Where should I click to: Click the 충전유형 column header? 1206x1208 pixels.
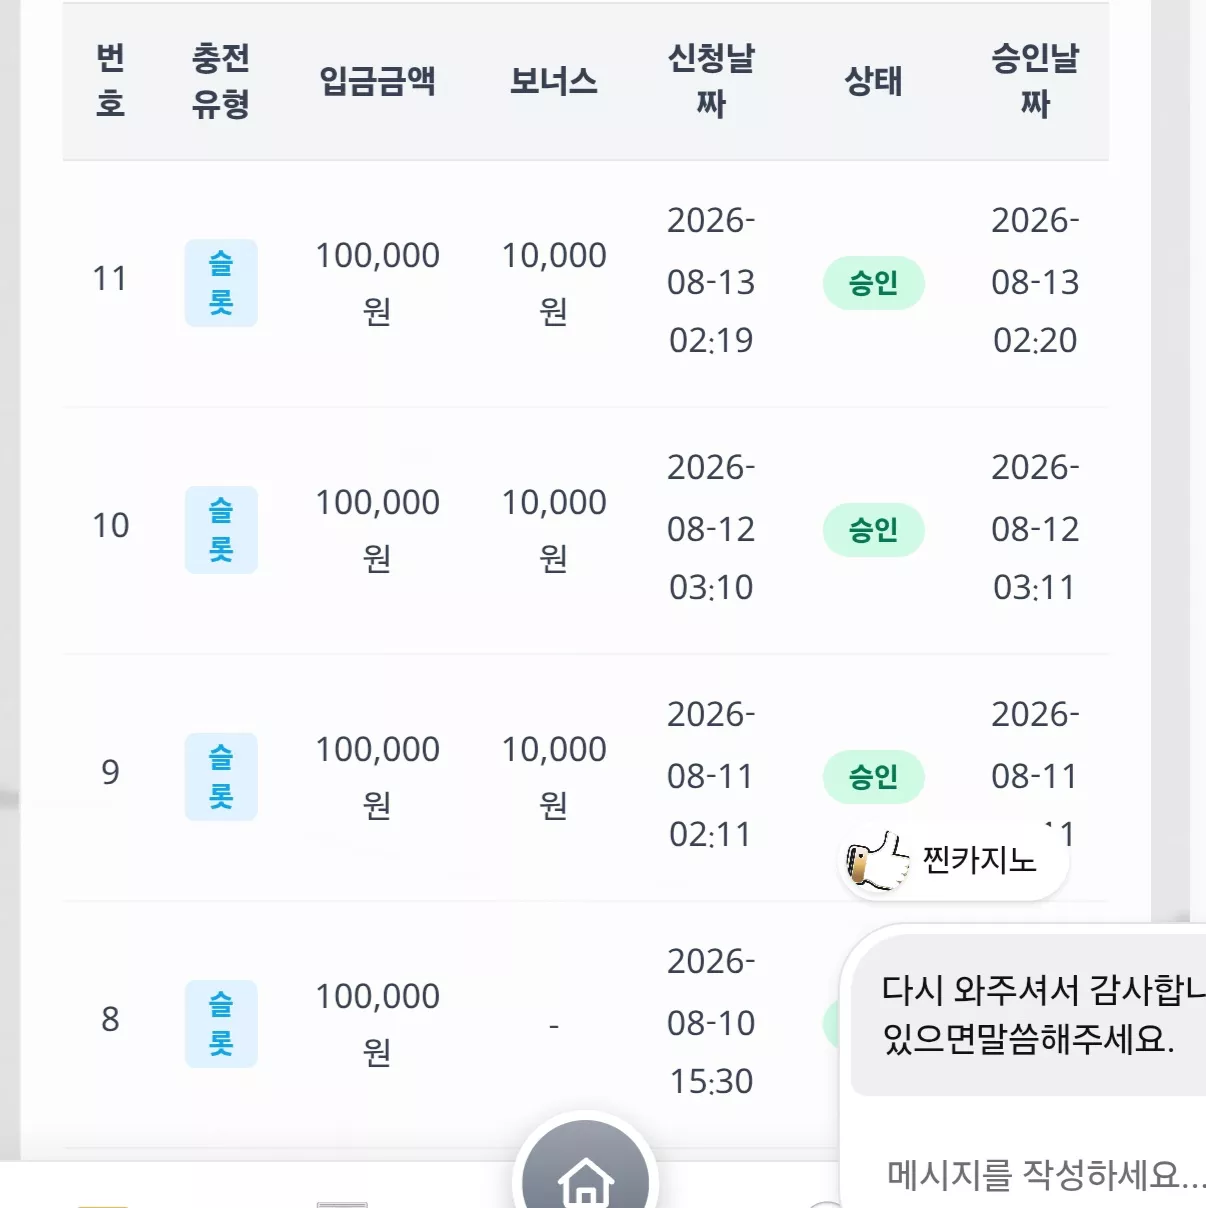(221, 81)
